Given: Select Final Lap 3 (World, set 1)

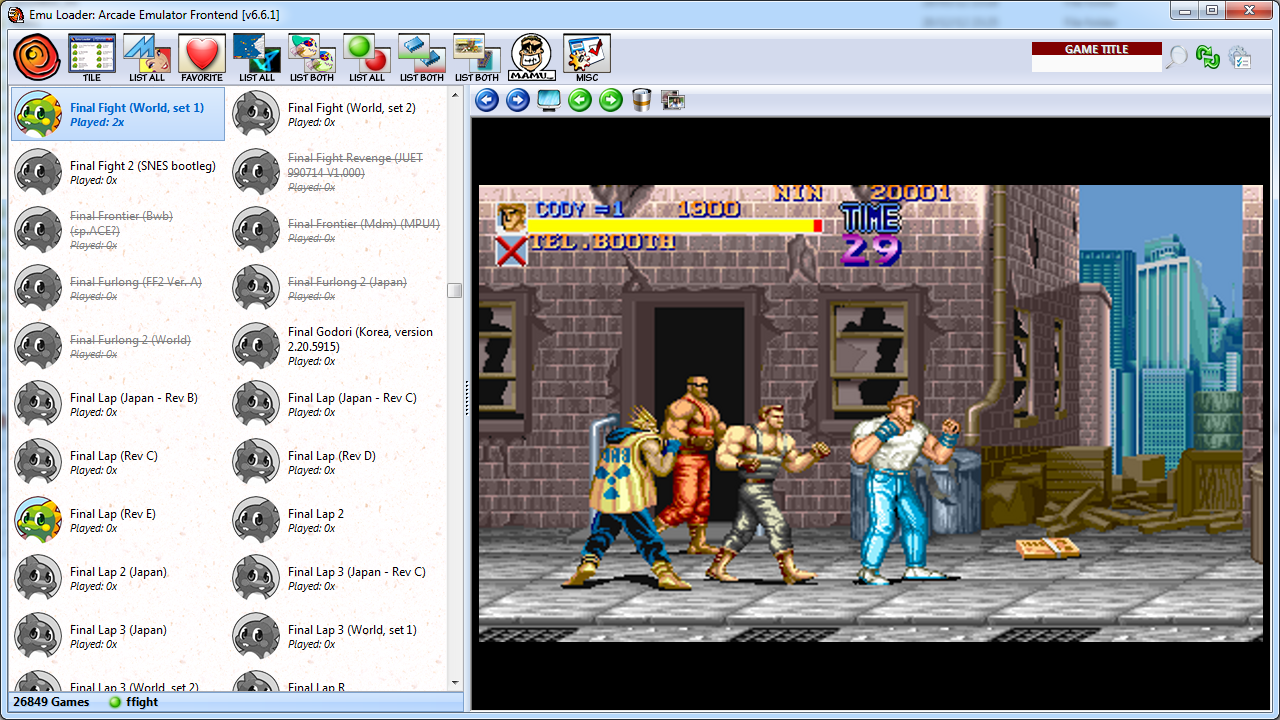Looking at the screenshot, I should point(336,636).
